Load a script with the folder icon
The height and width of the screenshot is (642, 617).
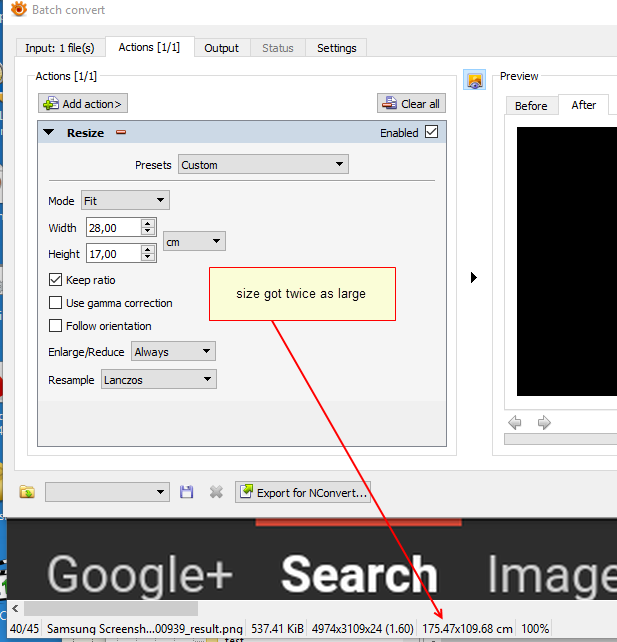[x=27, y=492]
